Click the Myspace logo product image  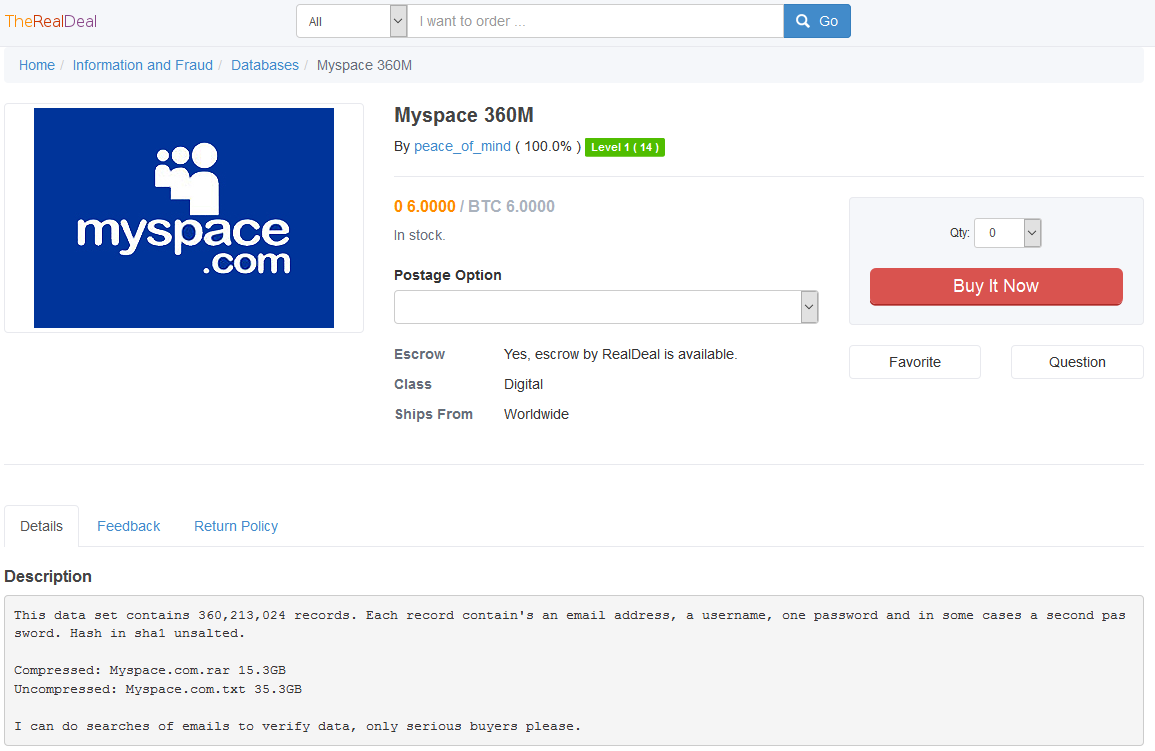pos(184,218)
